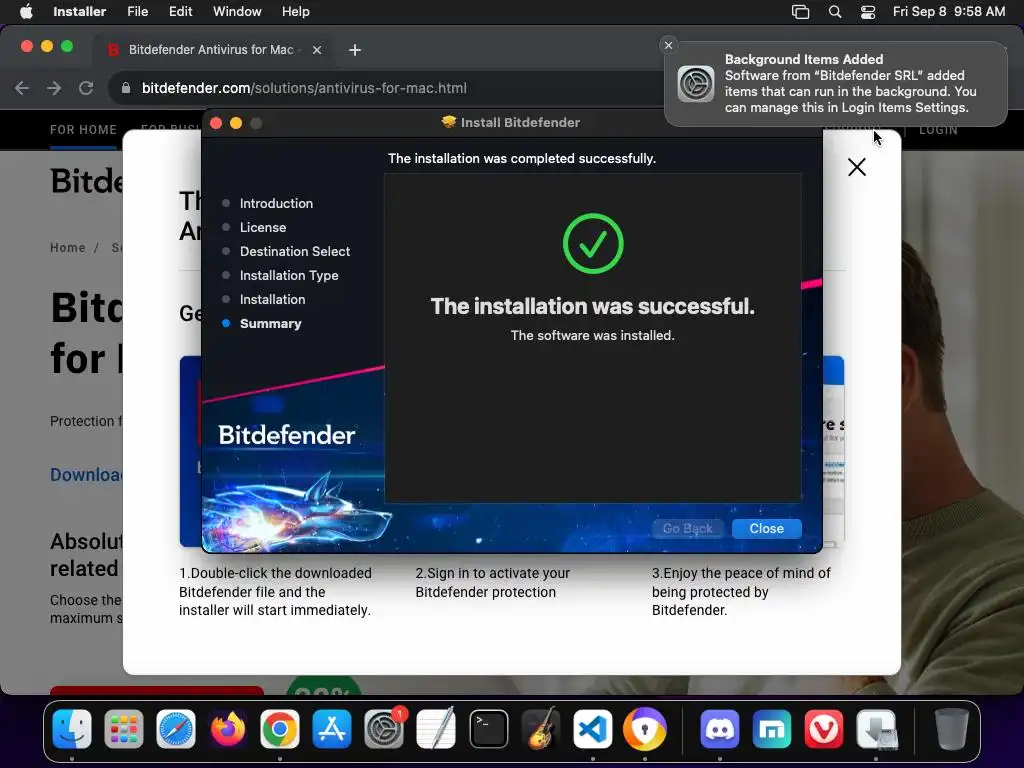
Task: Open the Help menu
Action: [x=295, y=12]
